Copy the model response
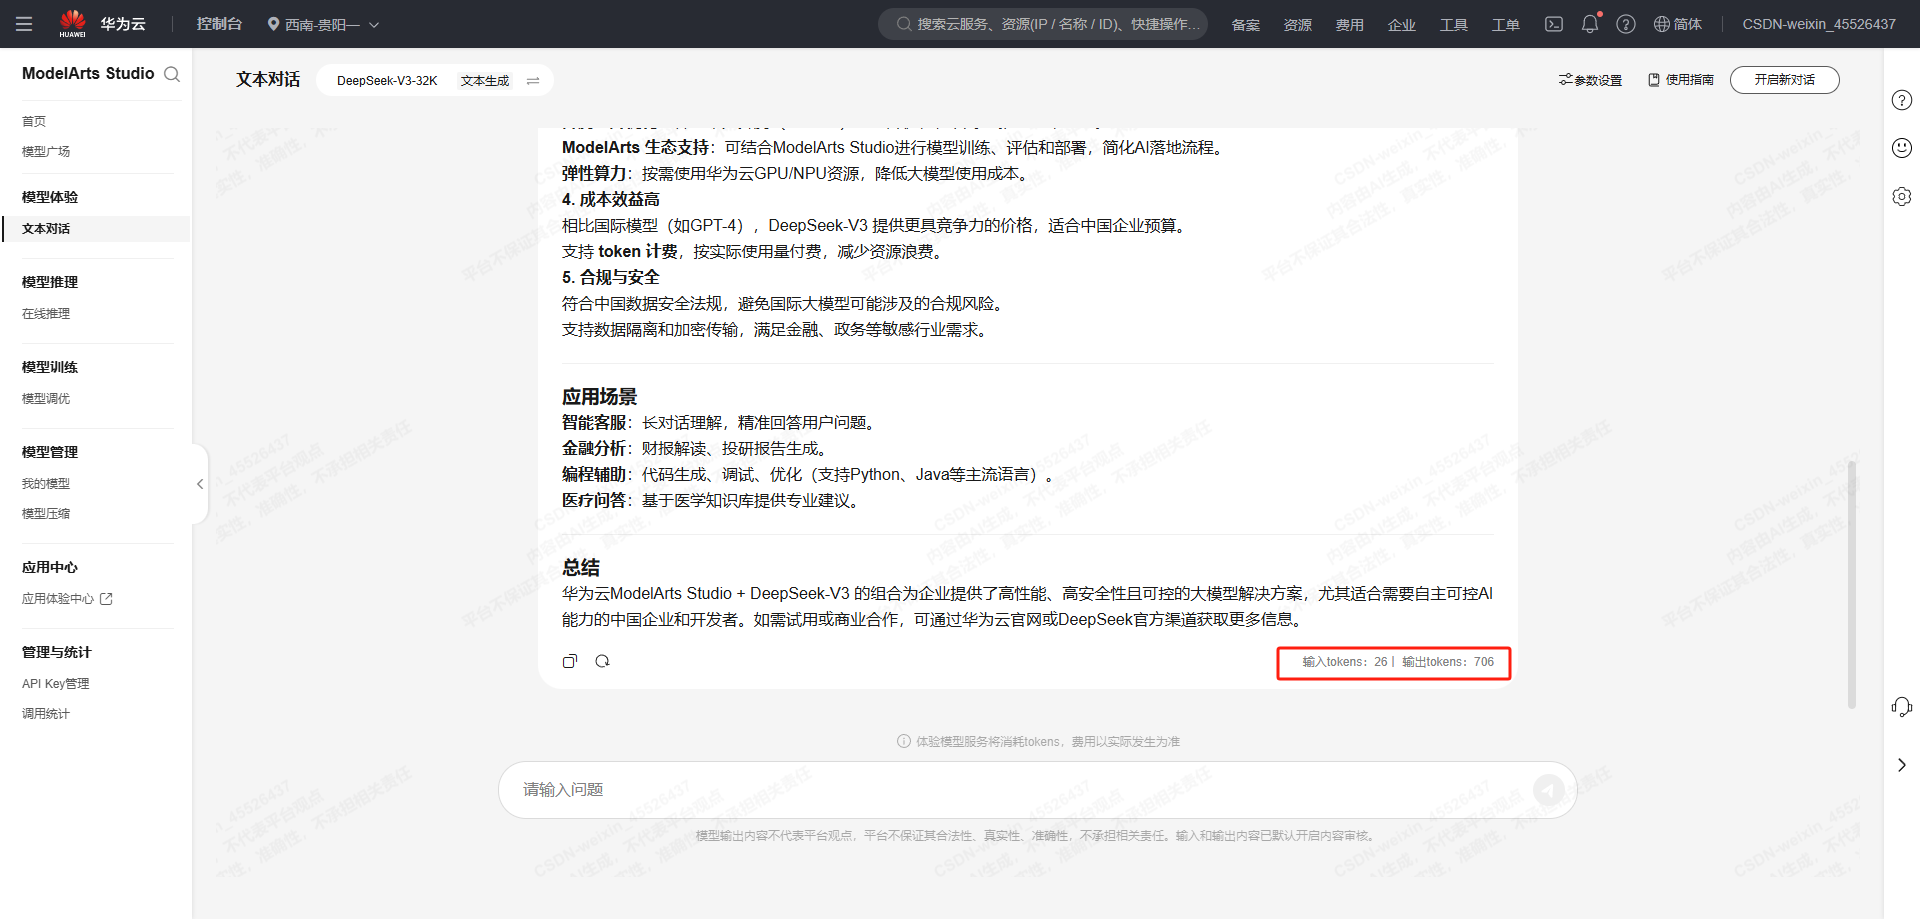This screenshot has width=1920, height=919. 570,661
